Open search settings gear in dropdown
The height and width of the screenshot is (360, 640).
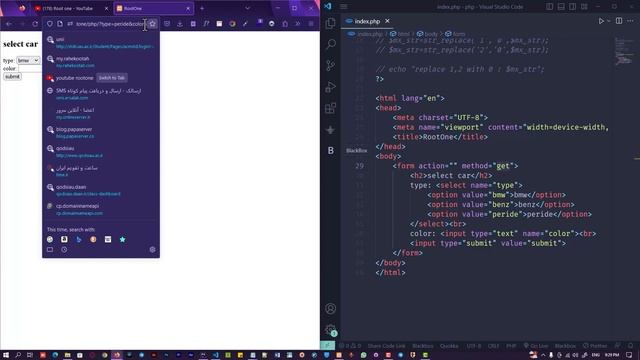click(x=152, y=249)
